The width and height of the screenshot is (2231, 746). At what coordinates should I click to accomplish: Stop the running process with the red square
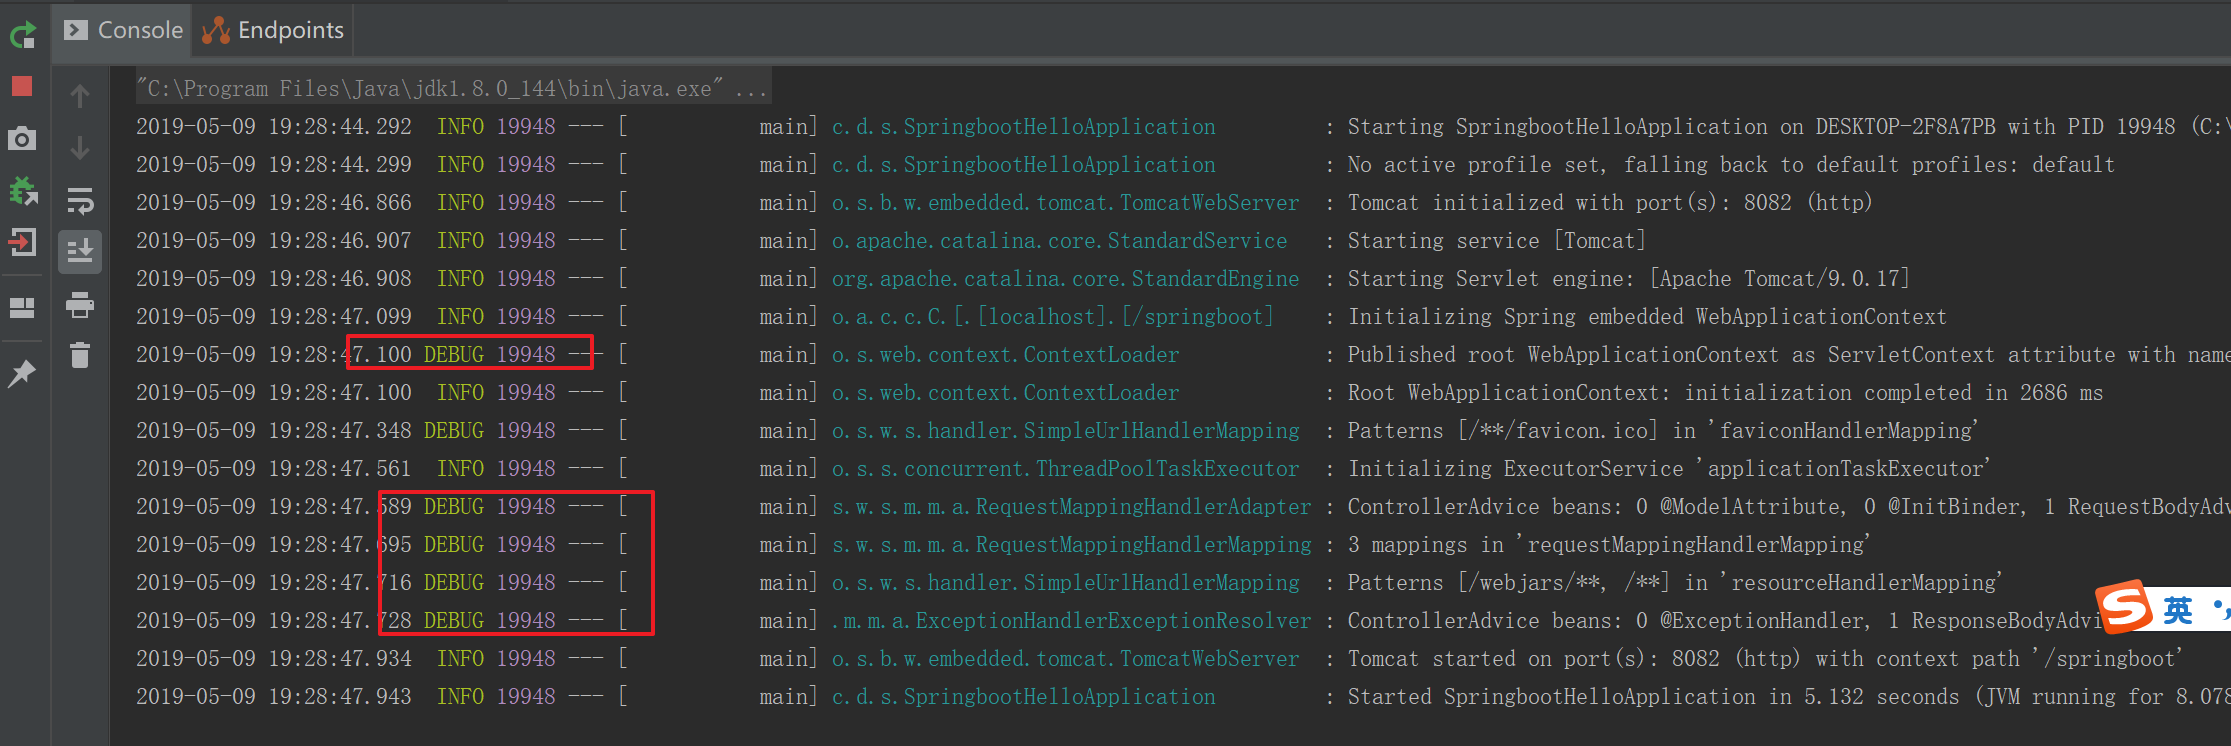(x=22, y=86)
